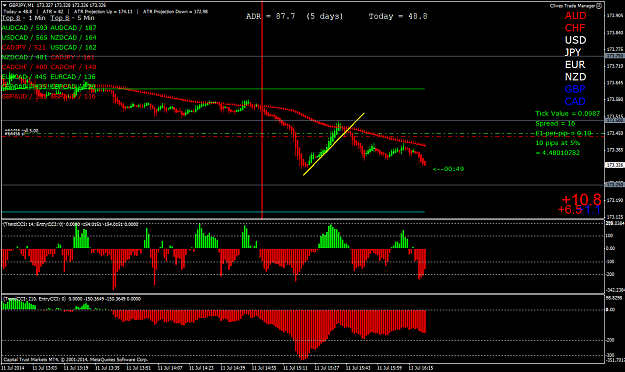
Task: Click the '10 pips at 5%' label
Action: (x=557, y=143)
